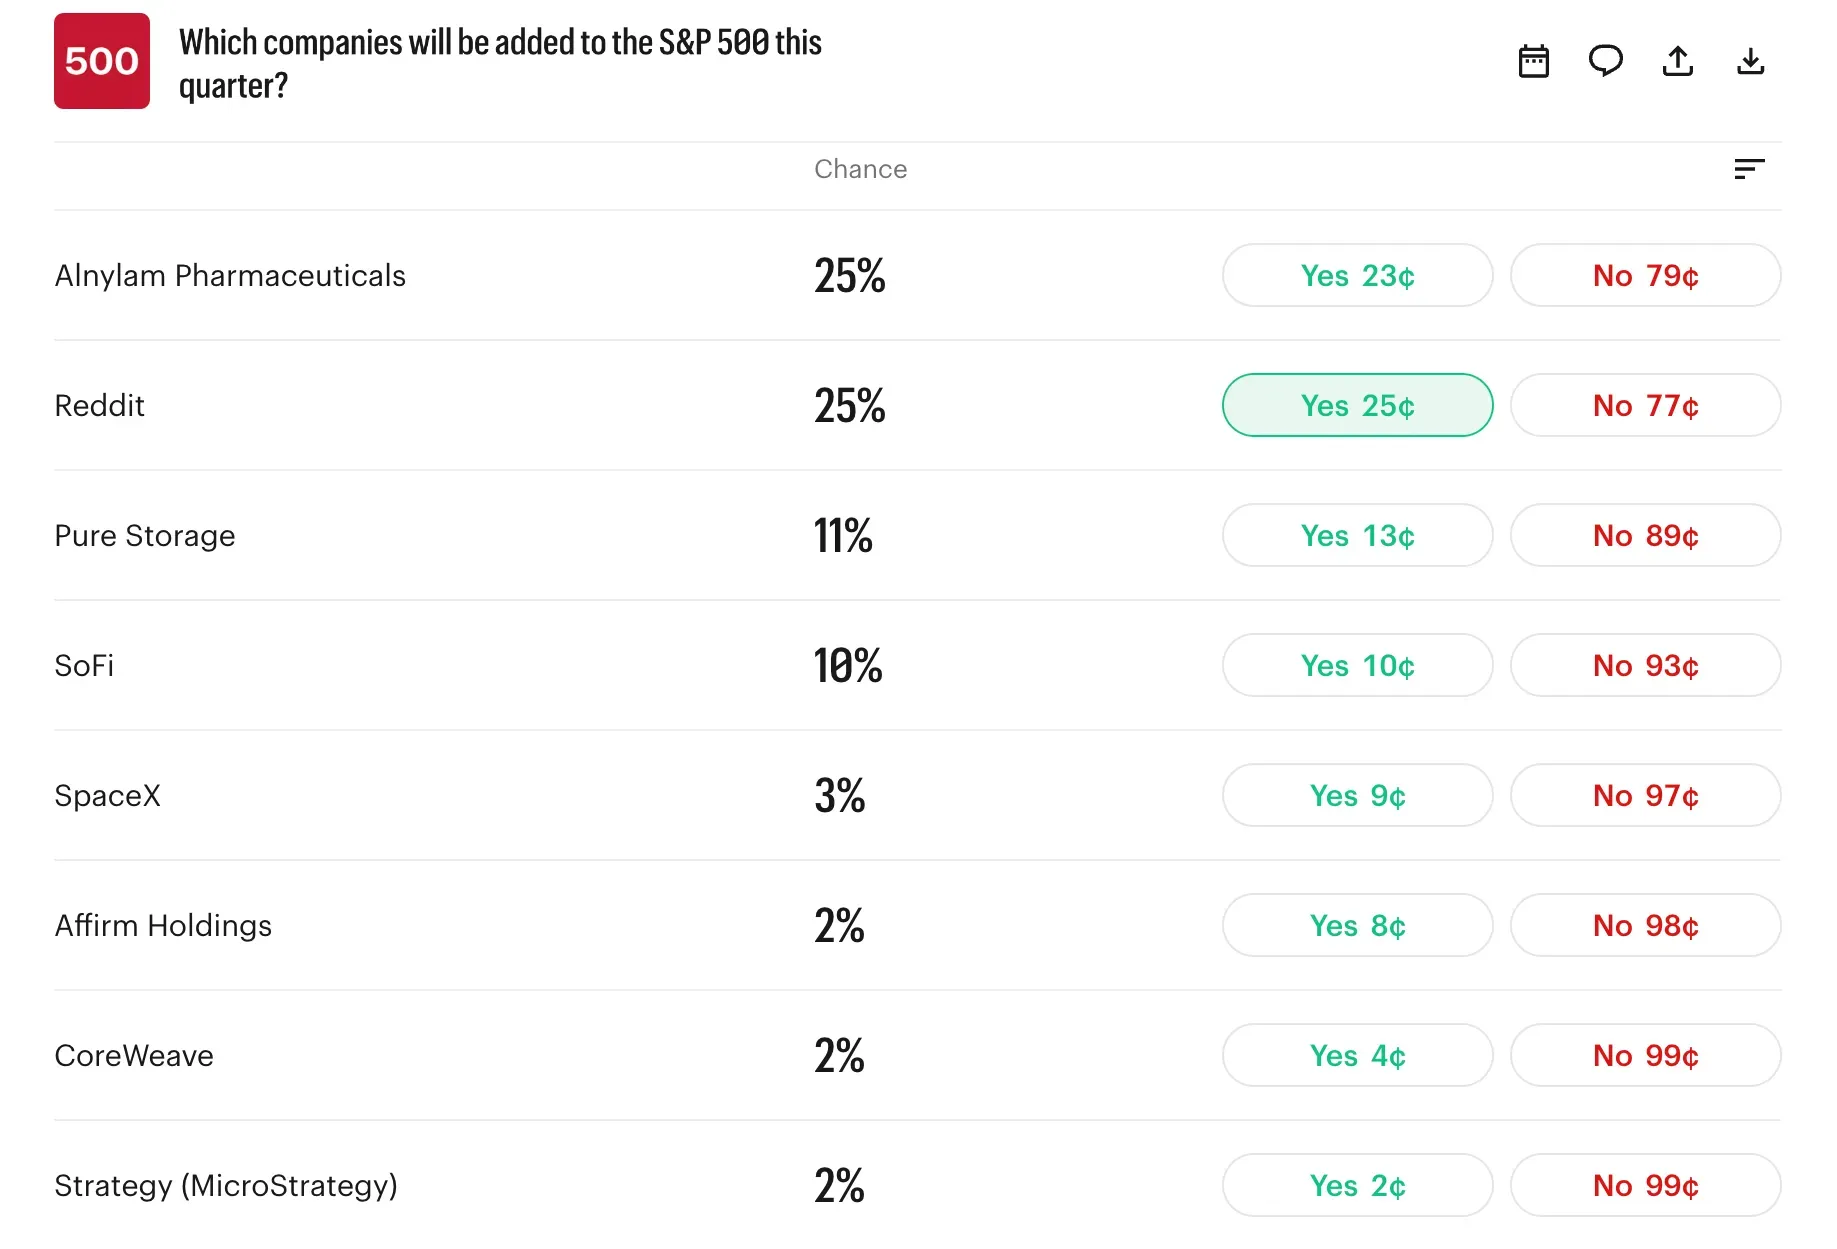Image resolution: width=1837 pixels, height=1249 pixels.
Task: Click the Chance column header
Action: click(x=860, y=169)
